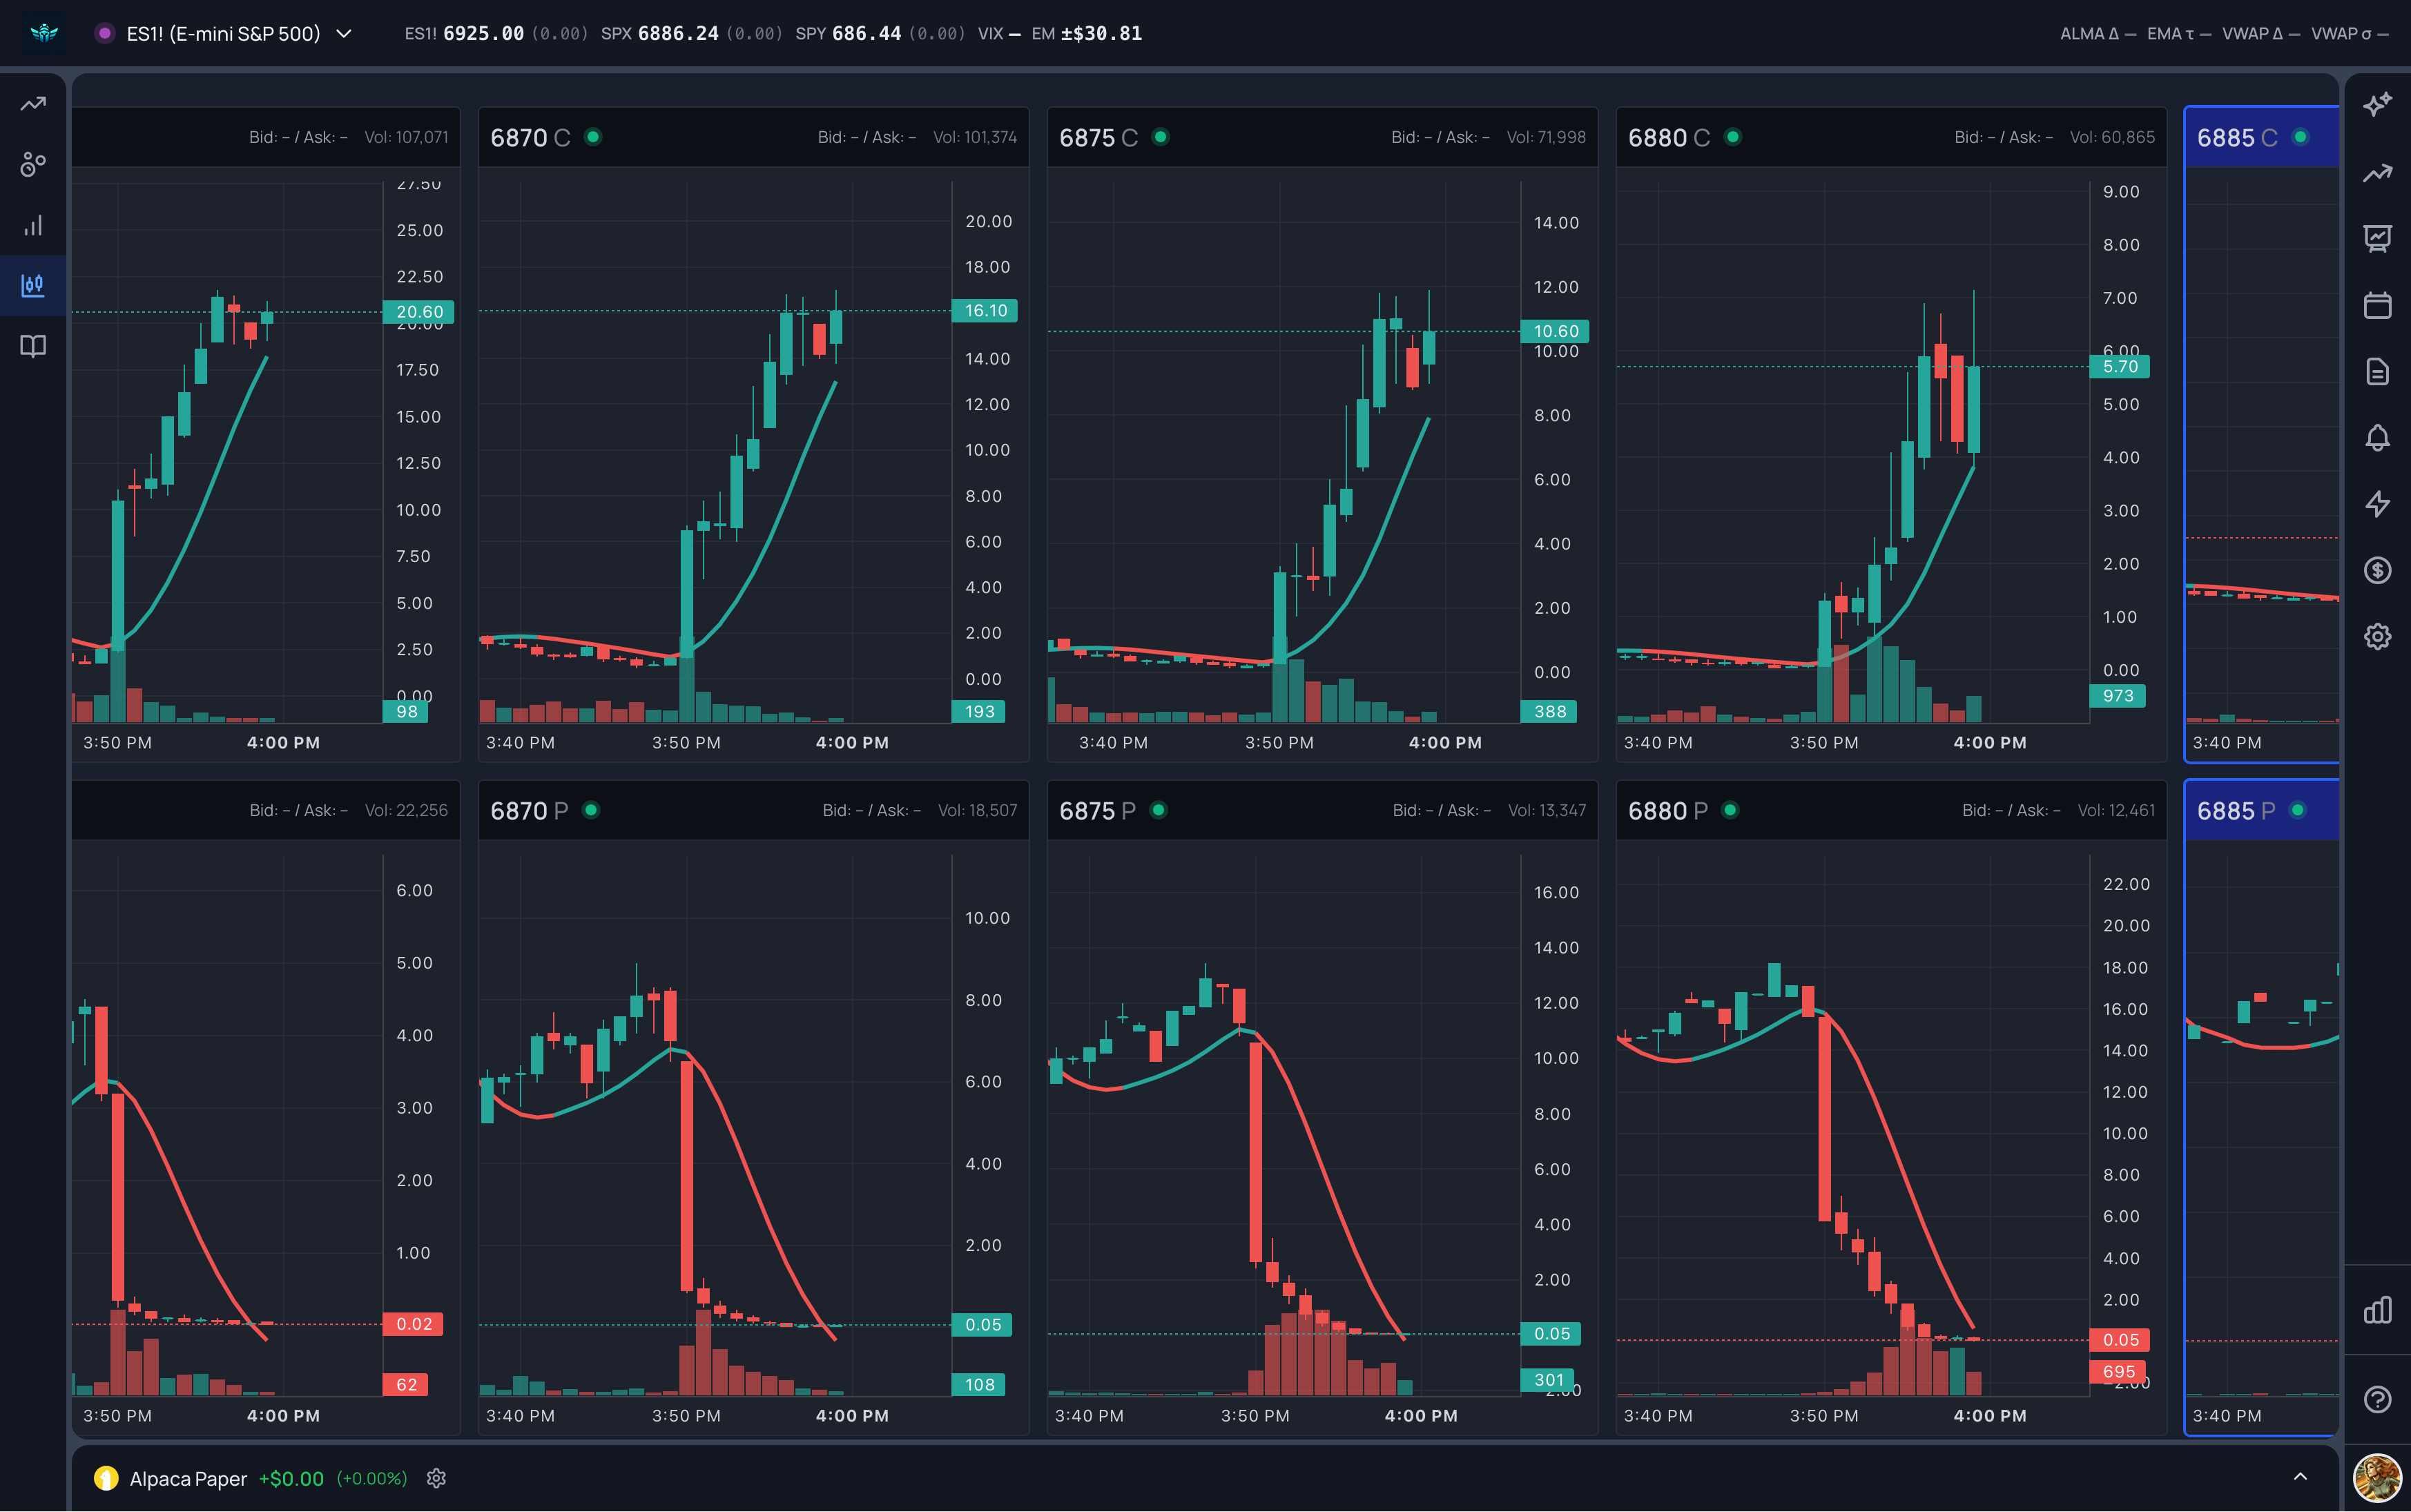Open Alpaca Paper account settings gear
Image resolution: width=2411 pixels, height=1512 pixels.
coord(436,1478)
